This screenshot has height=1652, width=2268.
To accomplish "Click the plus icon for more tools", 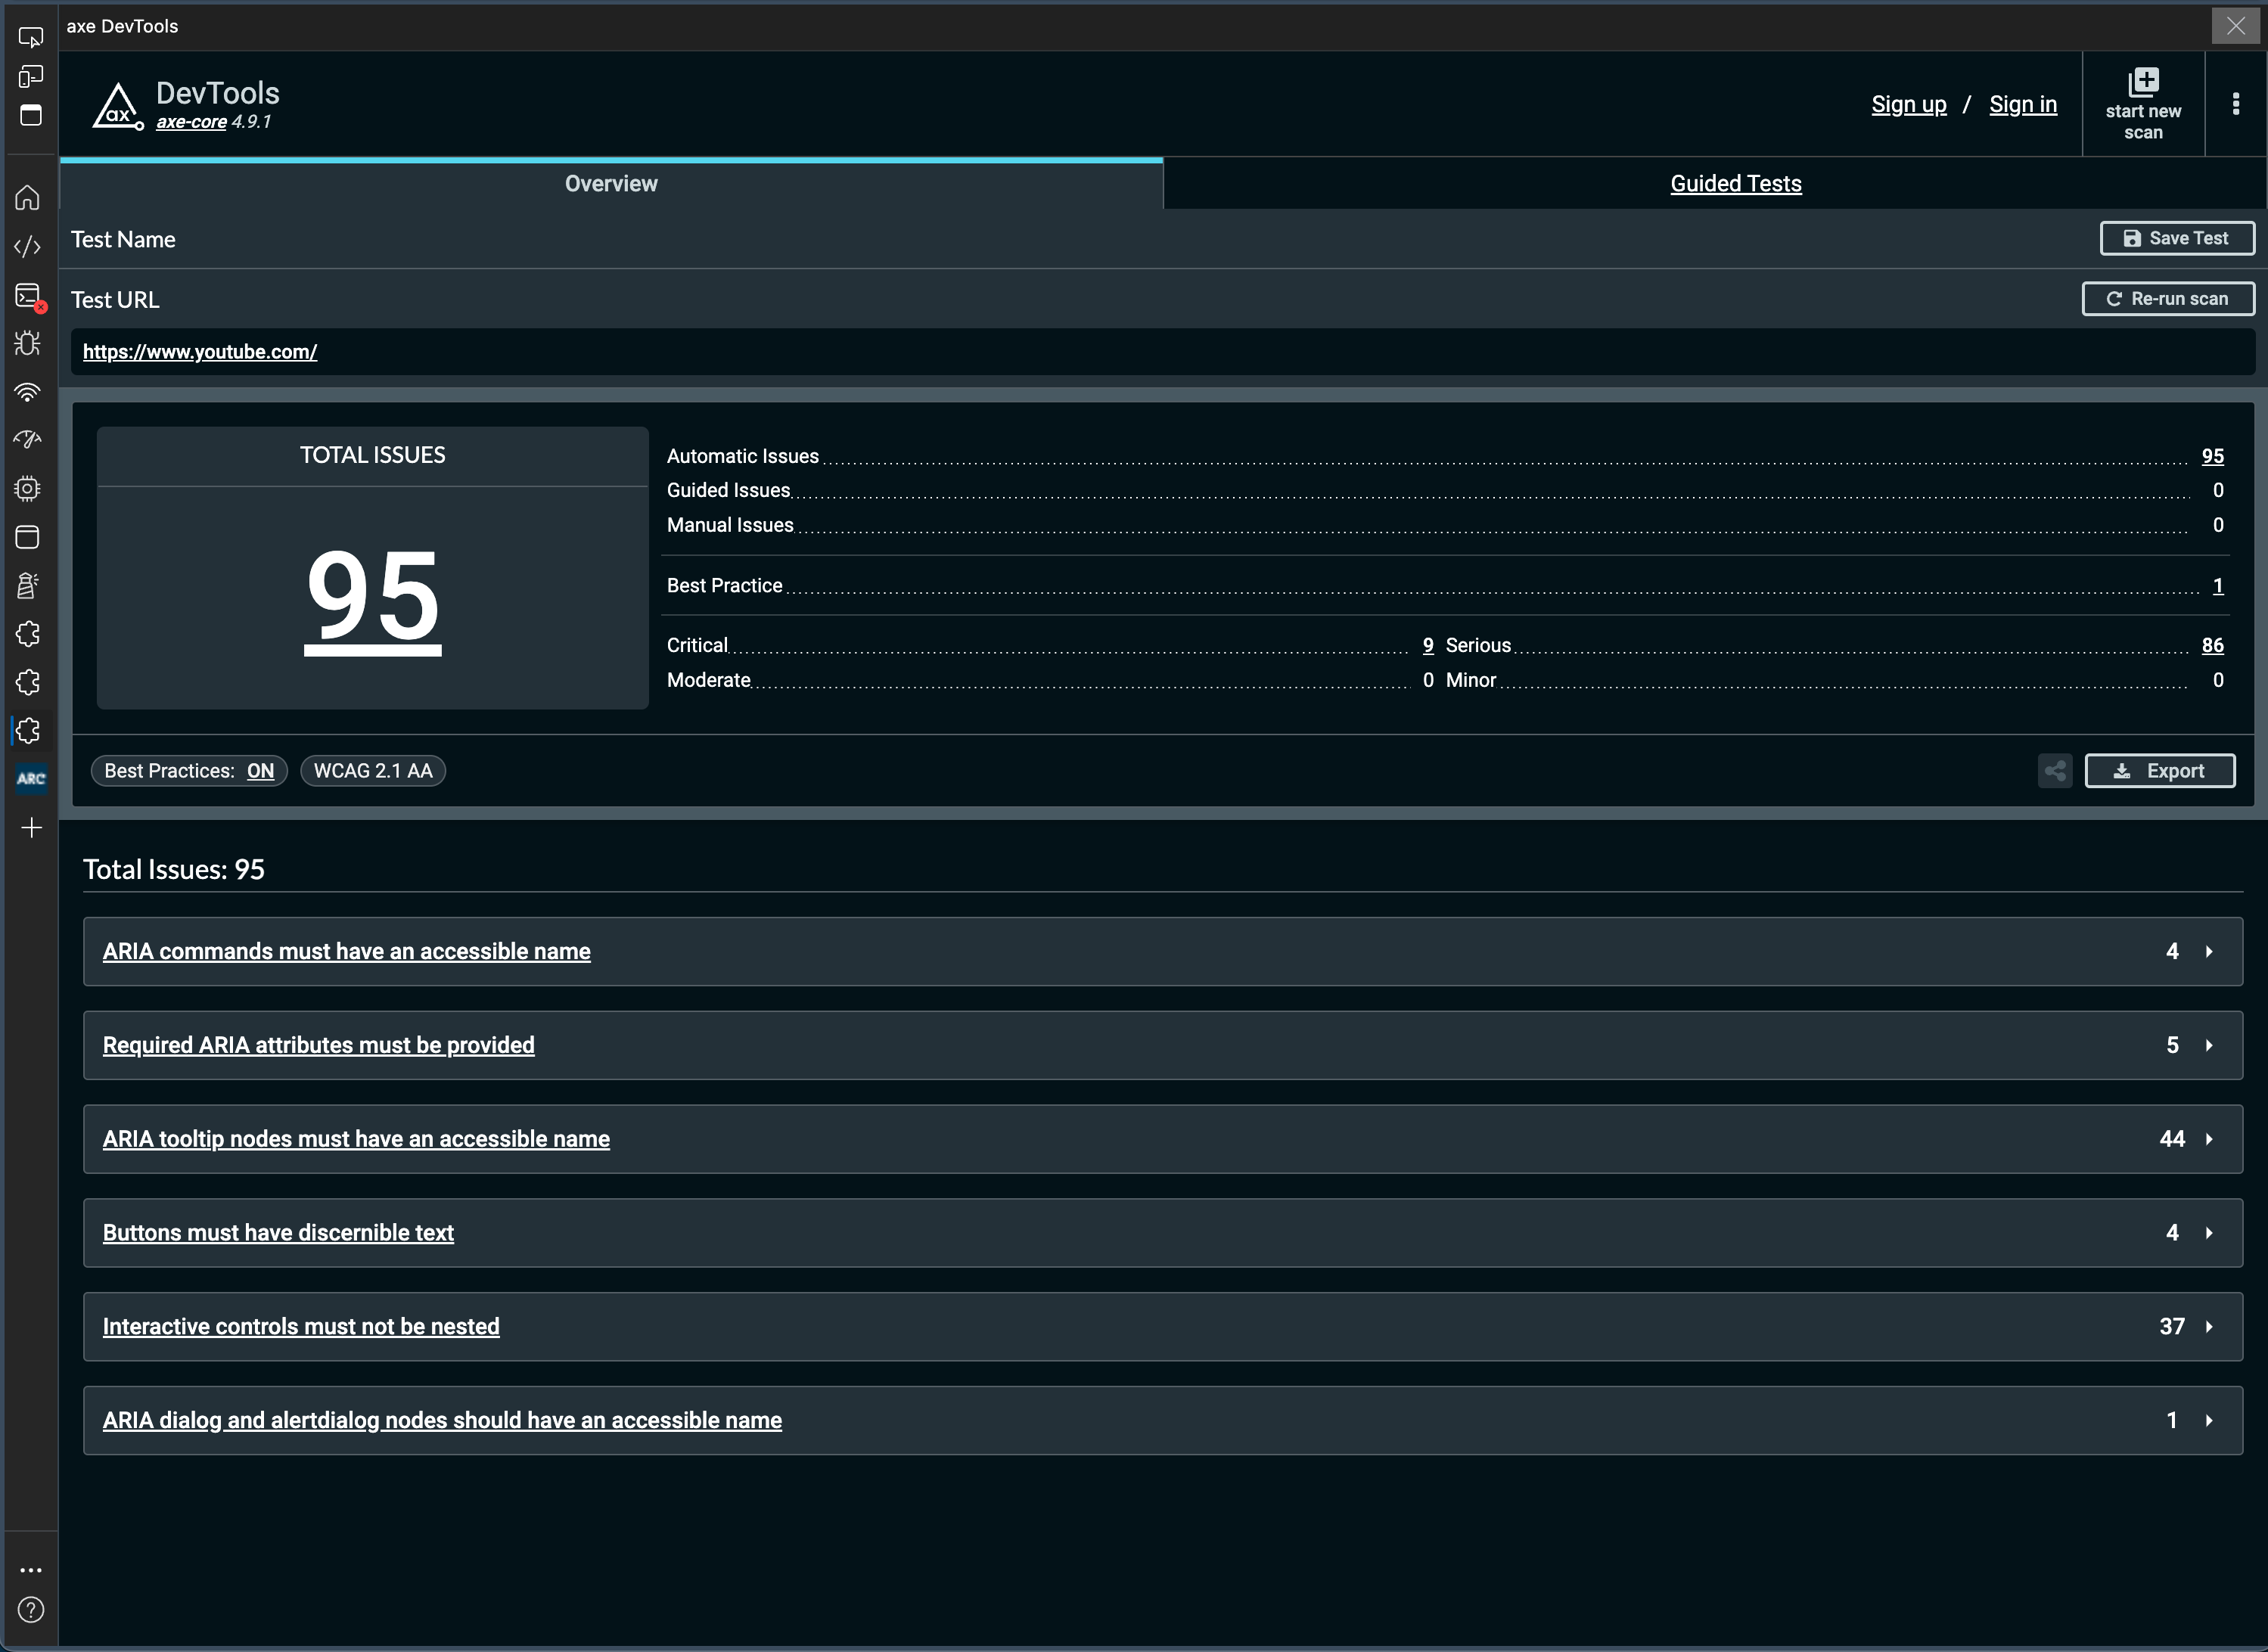I will tap(31, 827).
